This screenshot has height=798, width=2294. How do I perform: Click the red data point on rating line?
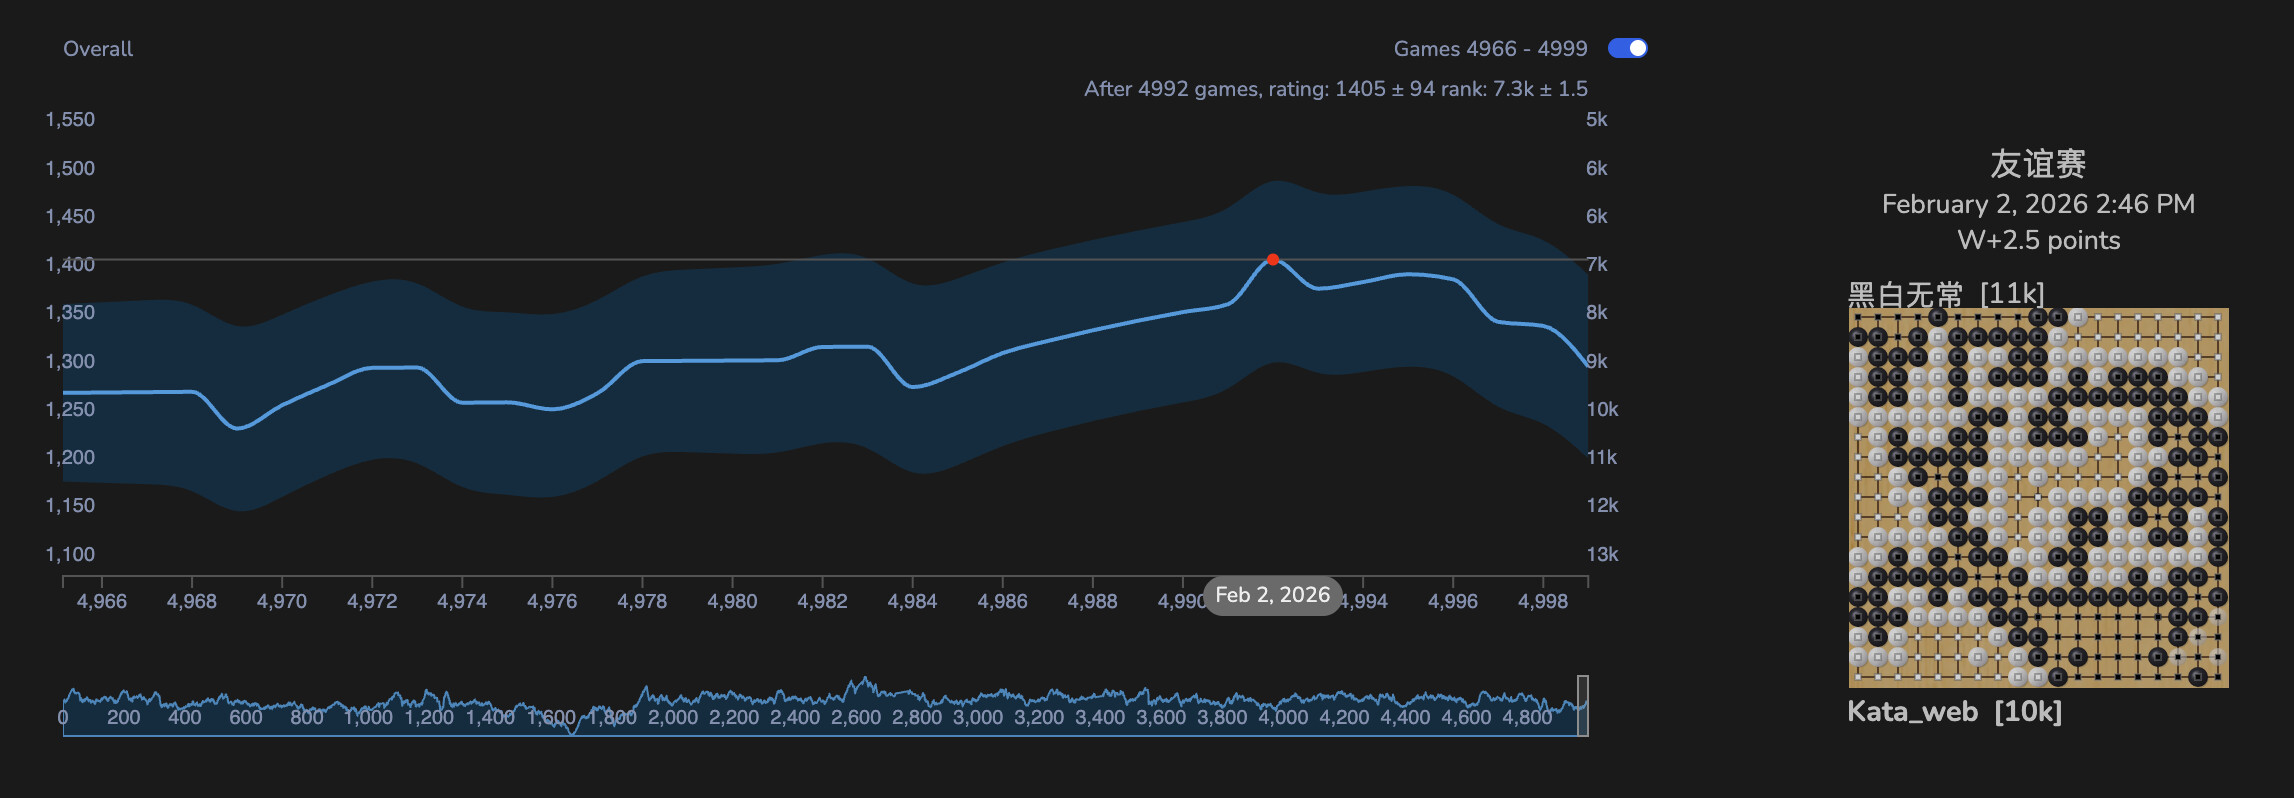tap(1272, 259)
